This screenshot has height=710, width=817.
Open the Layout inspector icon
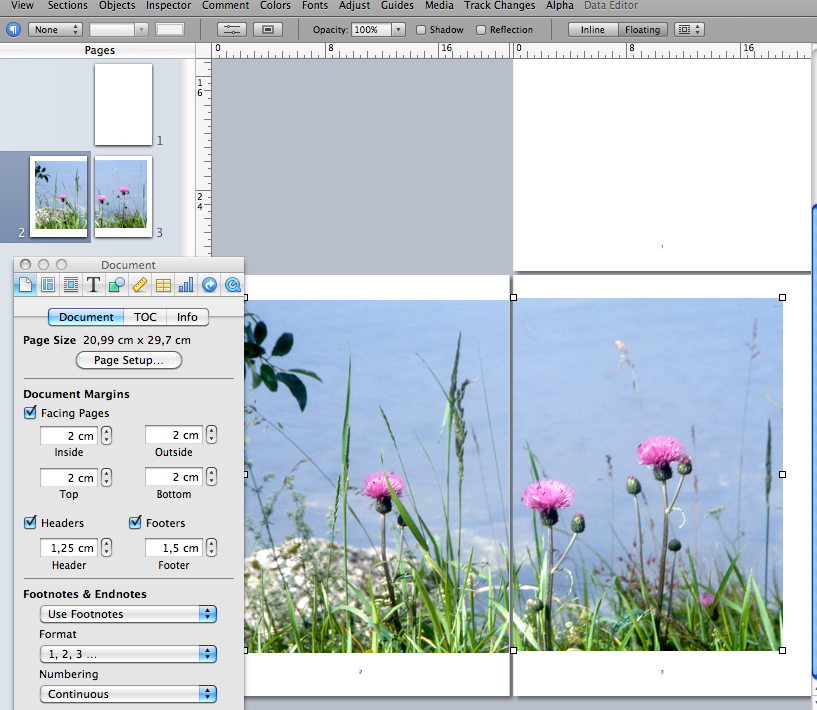click(x=47, y=285)
